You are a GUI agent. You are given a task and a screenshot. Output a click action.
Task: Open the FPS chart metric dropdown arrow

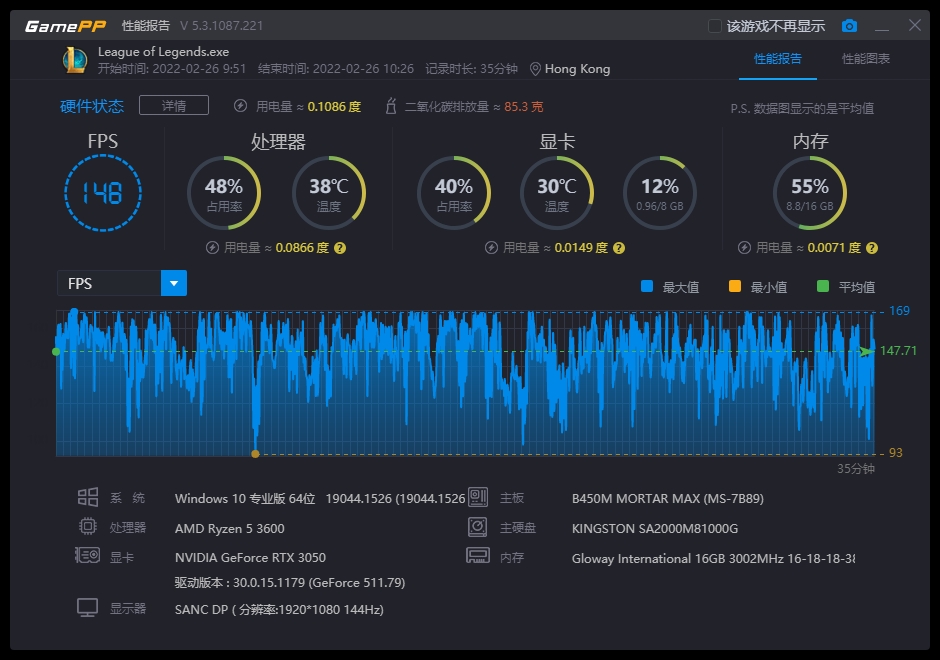point(174,284)
